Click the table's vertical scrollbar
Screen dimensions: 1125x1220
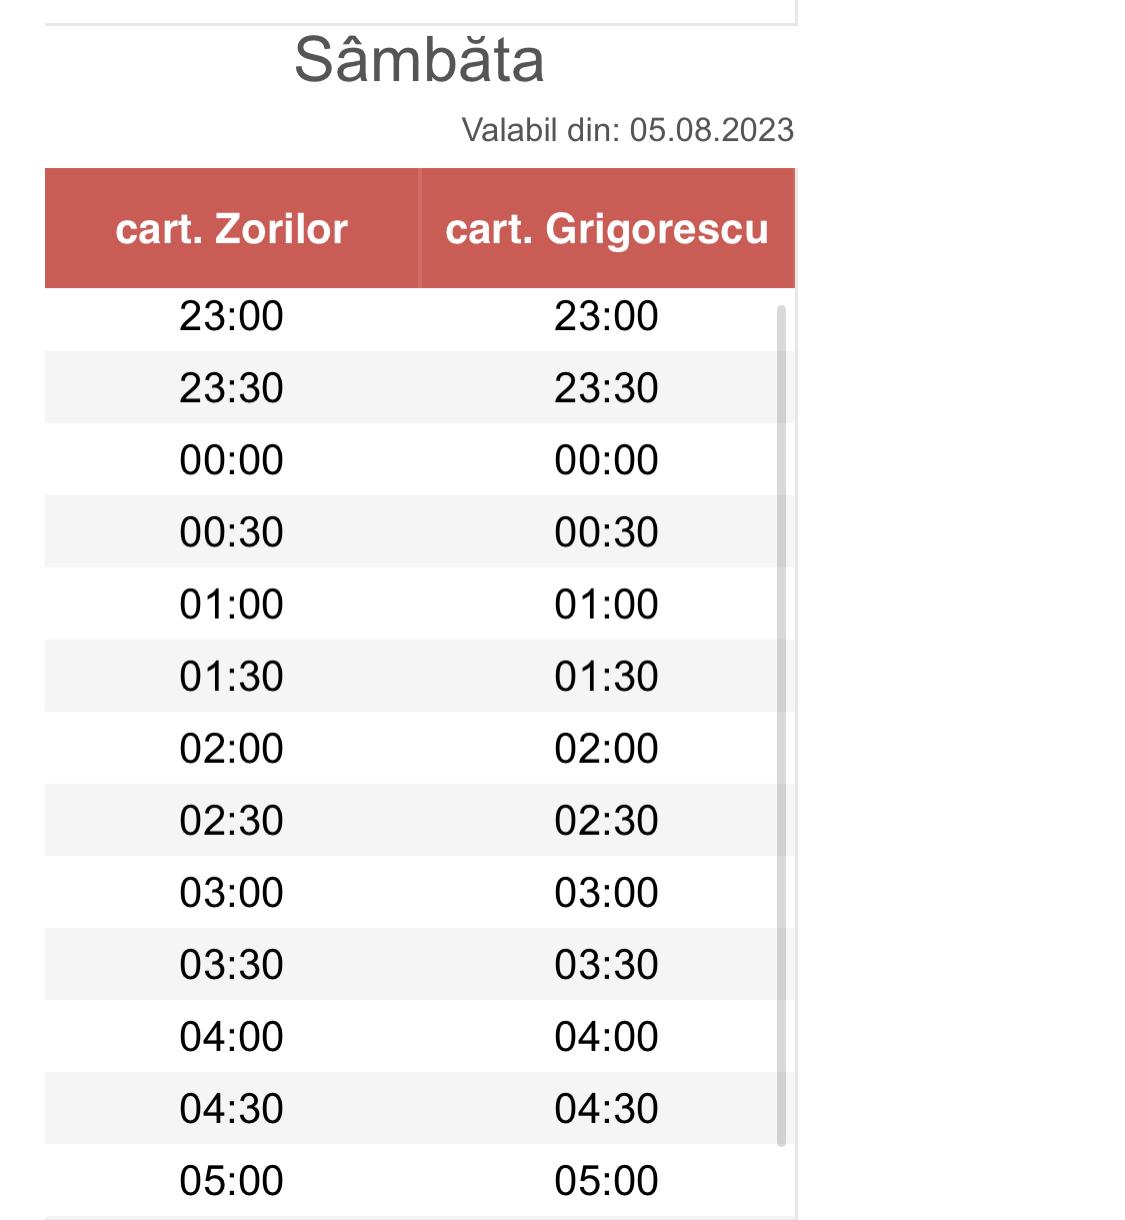(781, 725)
